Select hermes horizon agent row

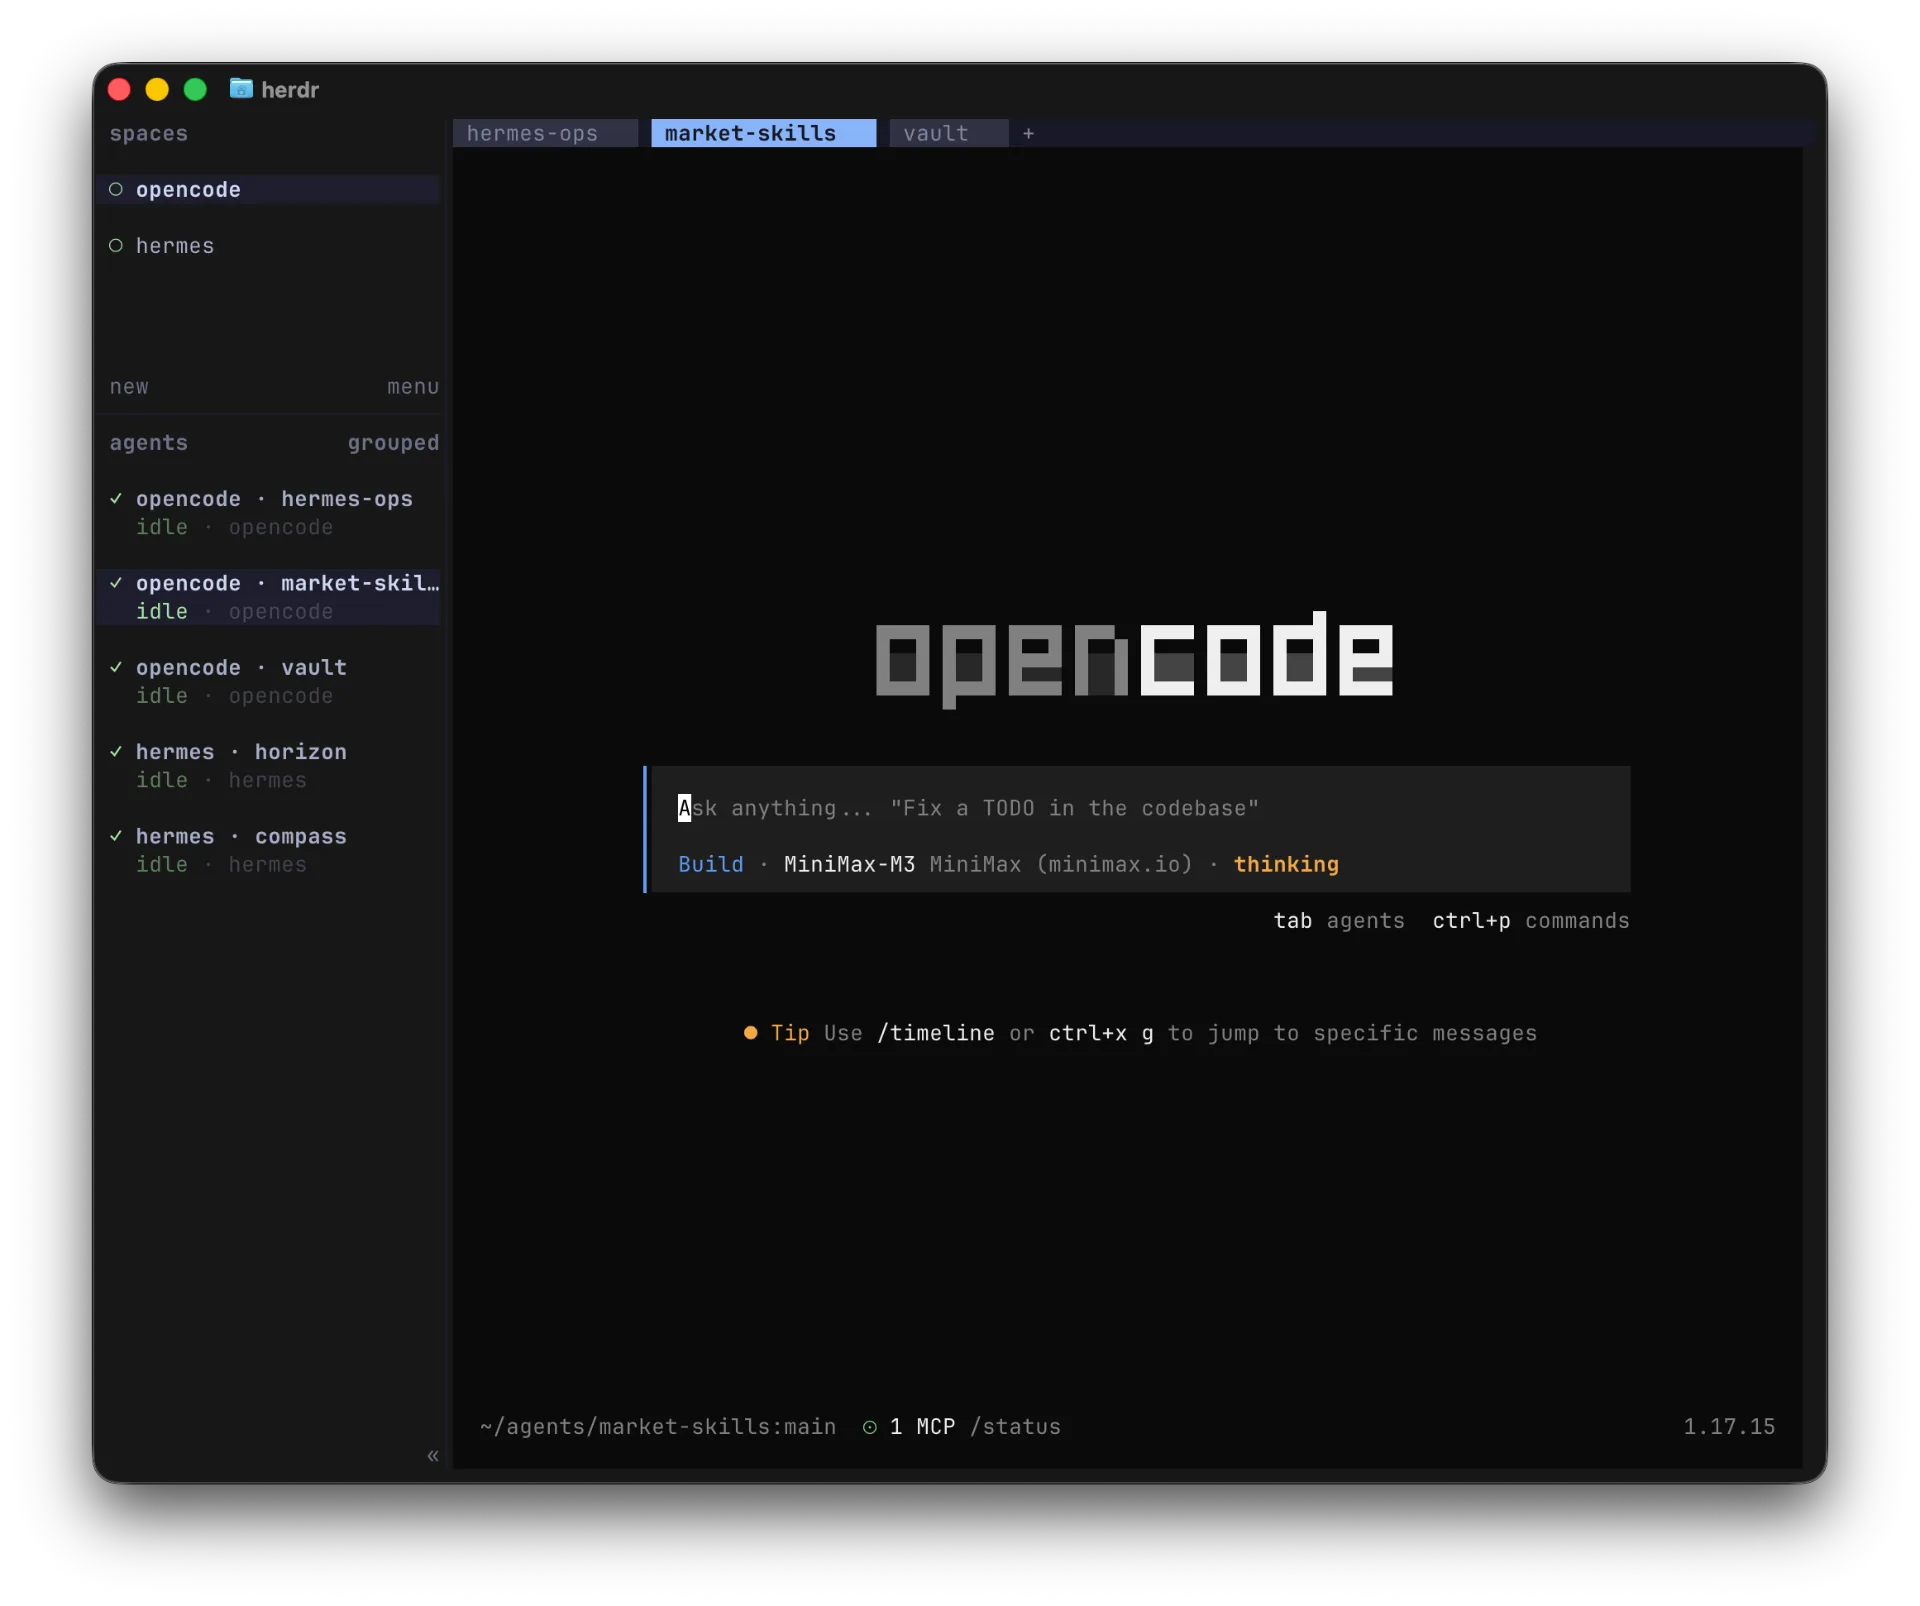pyautogui.click(x=268, y=765)
